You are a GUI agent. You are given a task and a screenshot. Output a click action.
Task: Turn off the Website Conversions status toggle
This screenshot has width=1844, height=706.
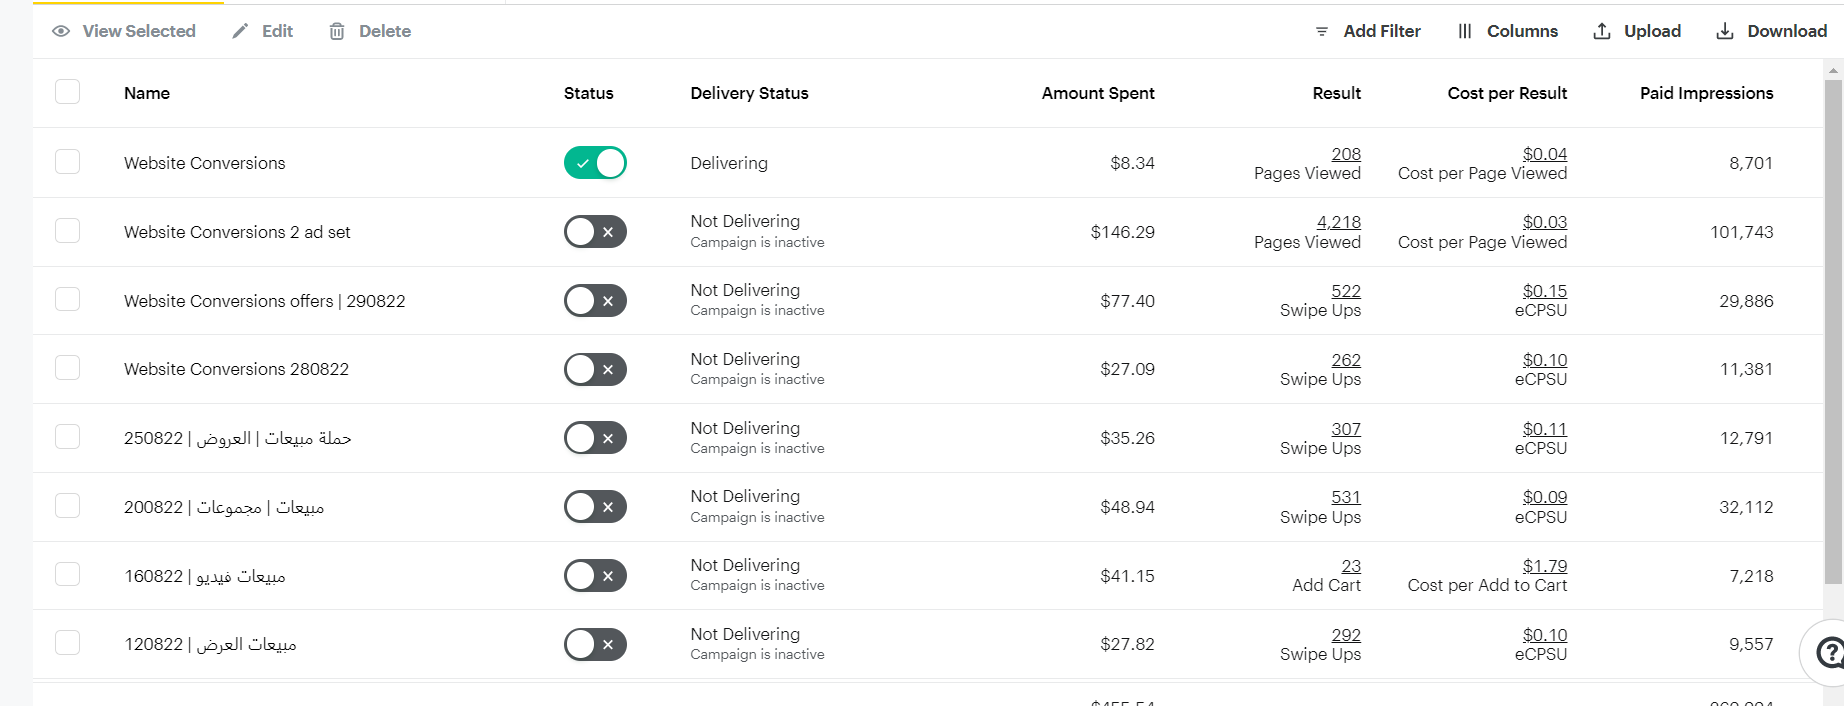point(595,163)
